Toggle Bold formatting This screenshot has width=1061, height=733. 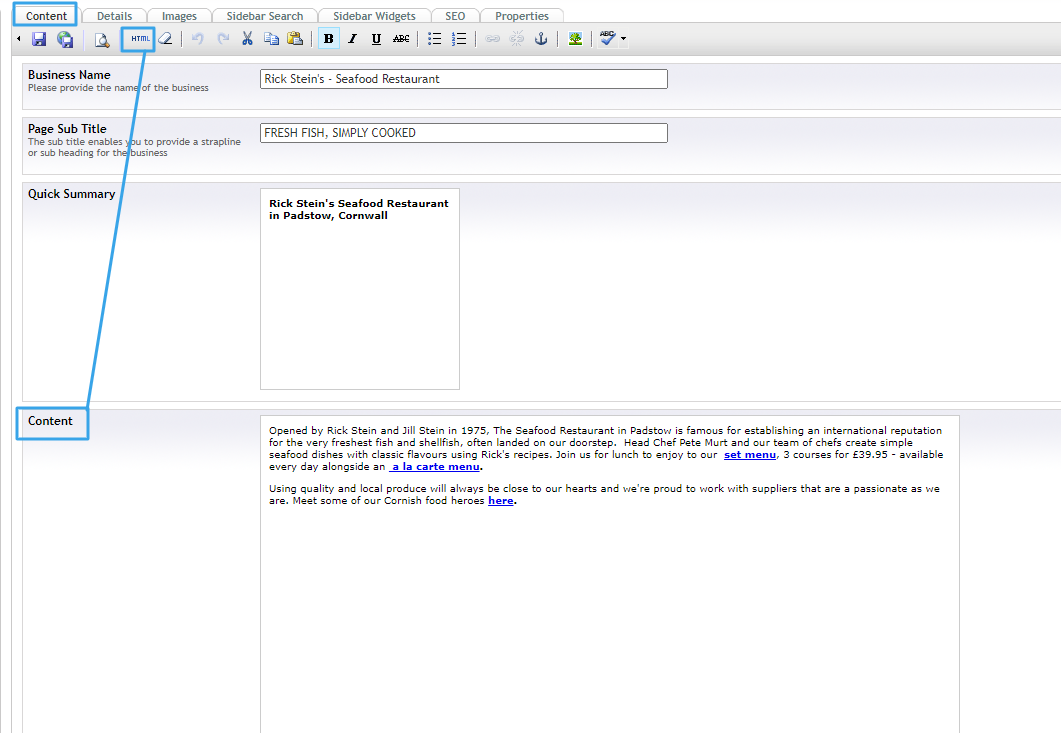[328, 39]
